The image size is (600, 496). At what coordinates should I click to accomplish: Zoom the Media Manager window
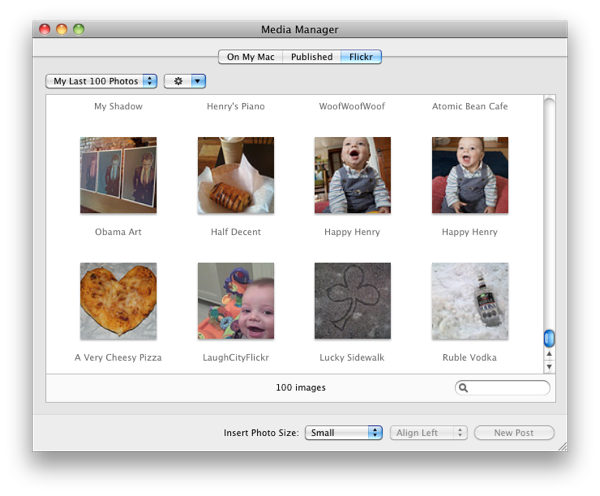79,29
